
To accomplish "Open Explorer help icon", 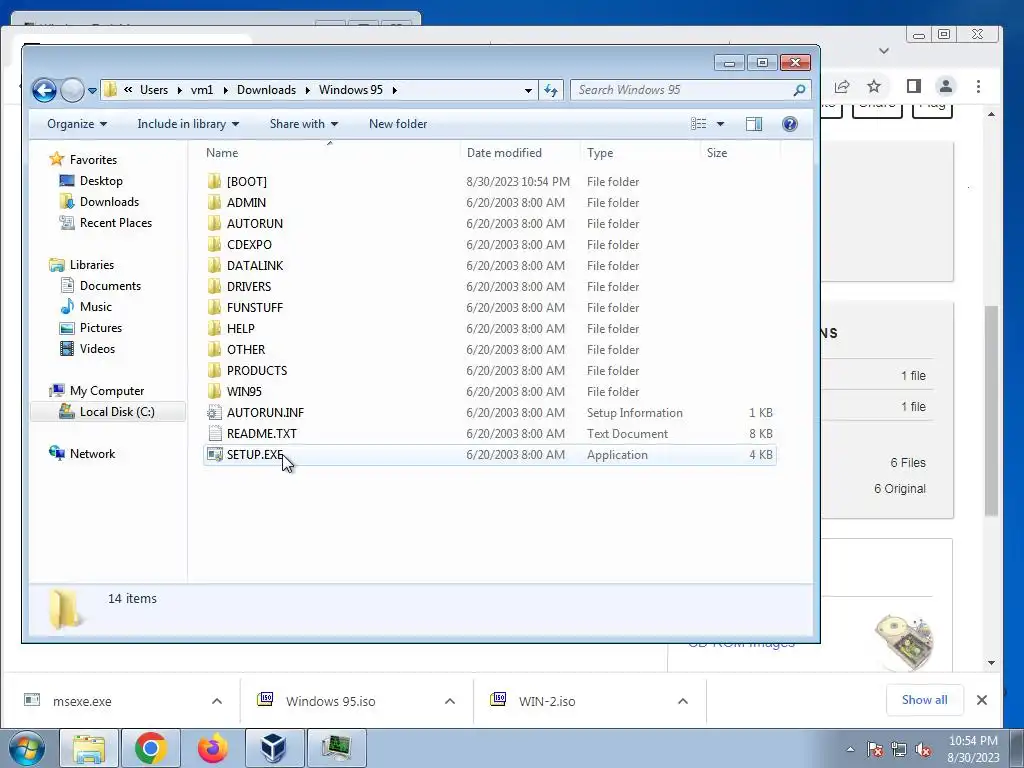I will (x=790, y=124).
